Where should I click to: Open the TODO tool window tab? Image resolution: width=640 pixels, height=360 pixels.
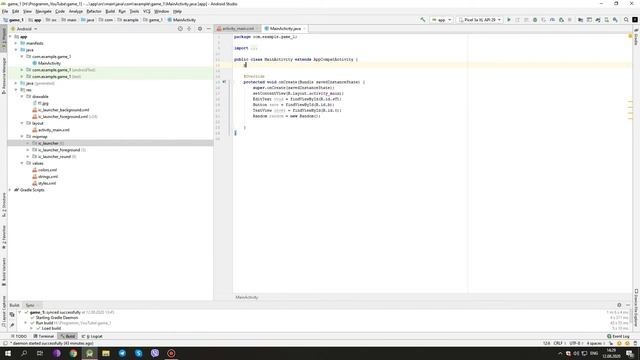pyautogui.click(x=19, y=336)
